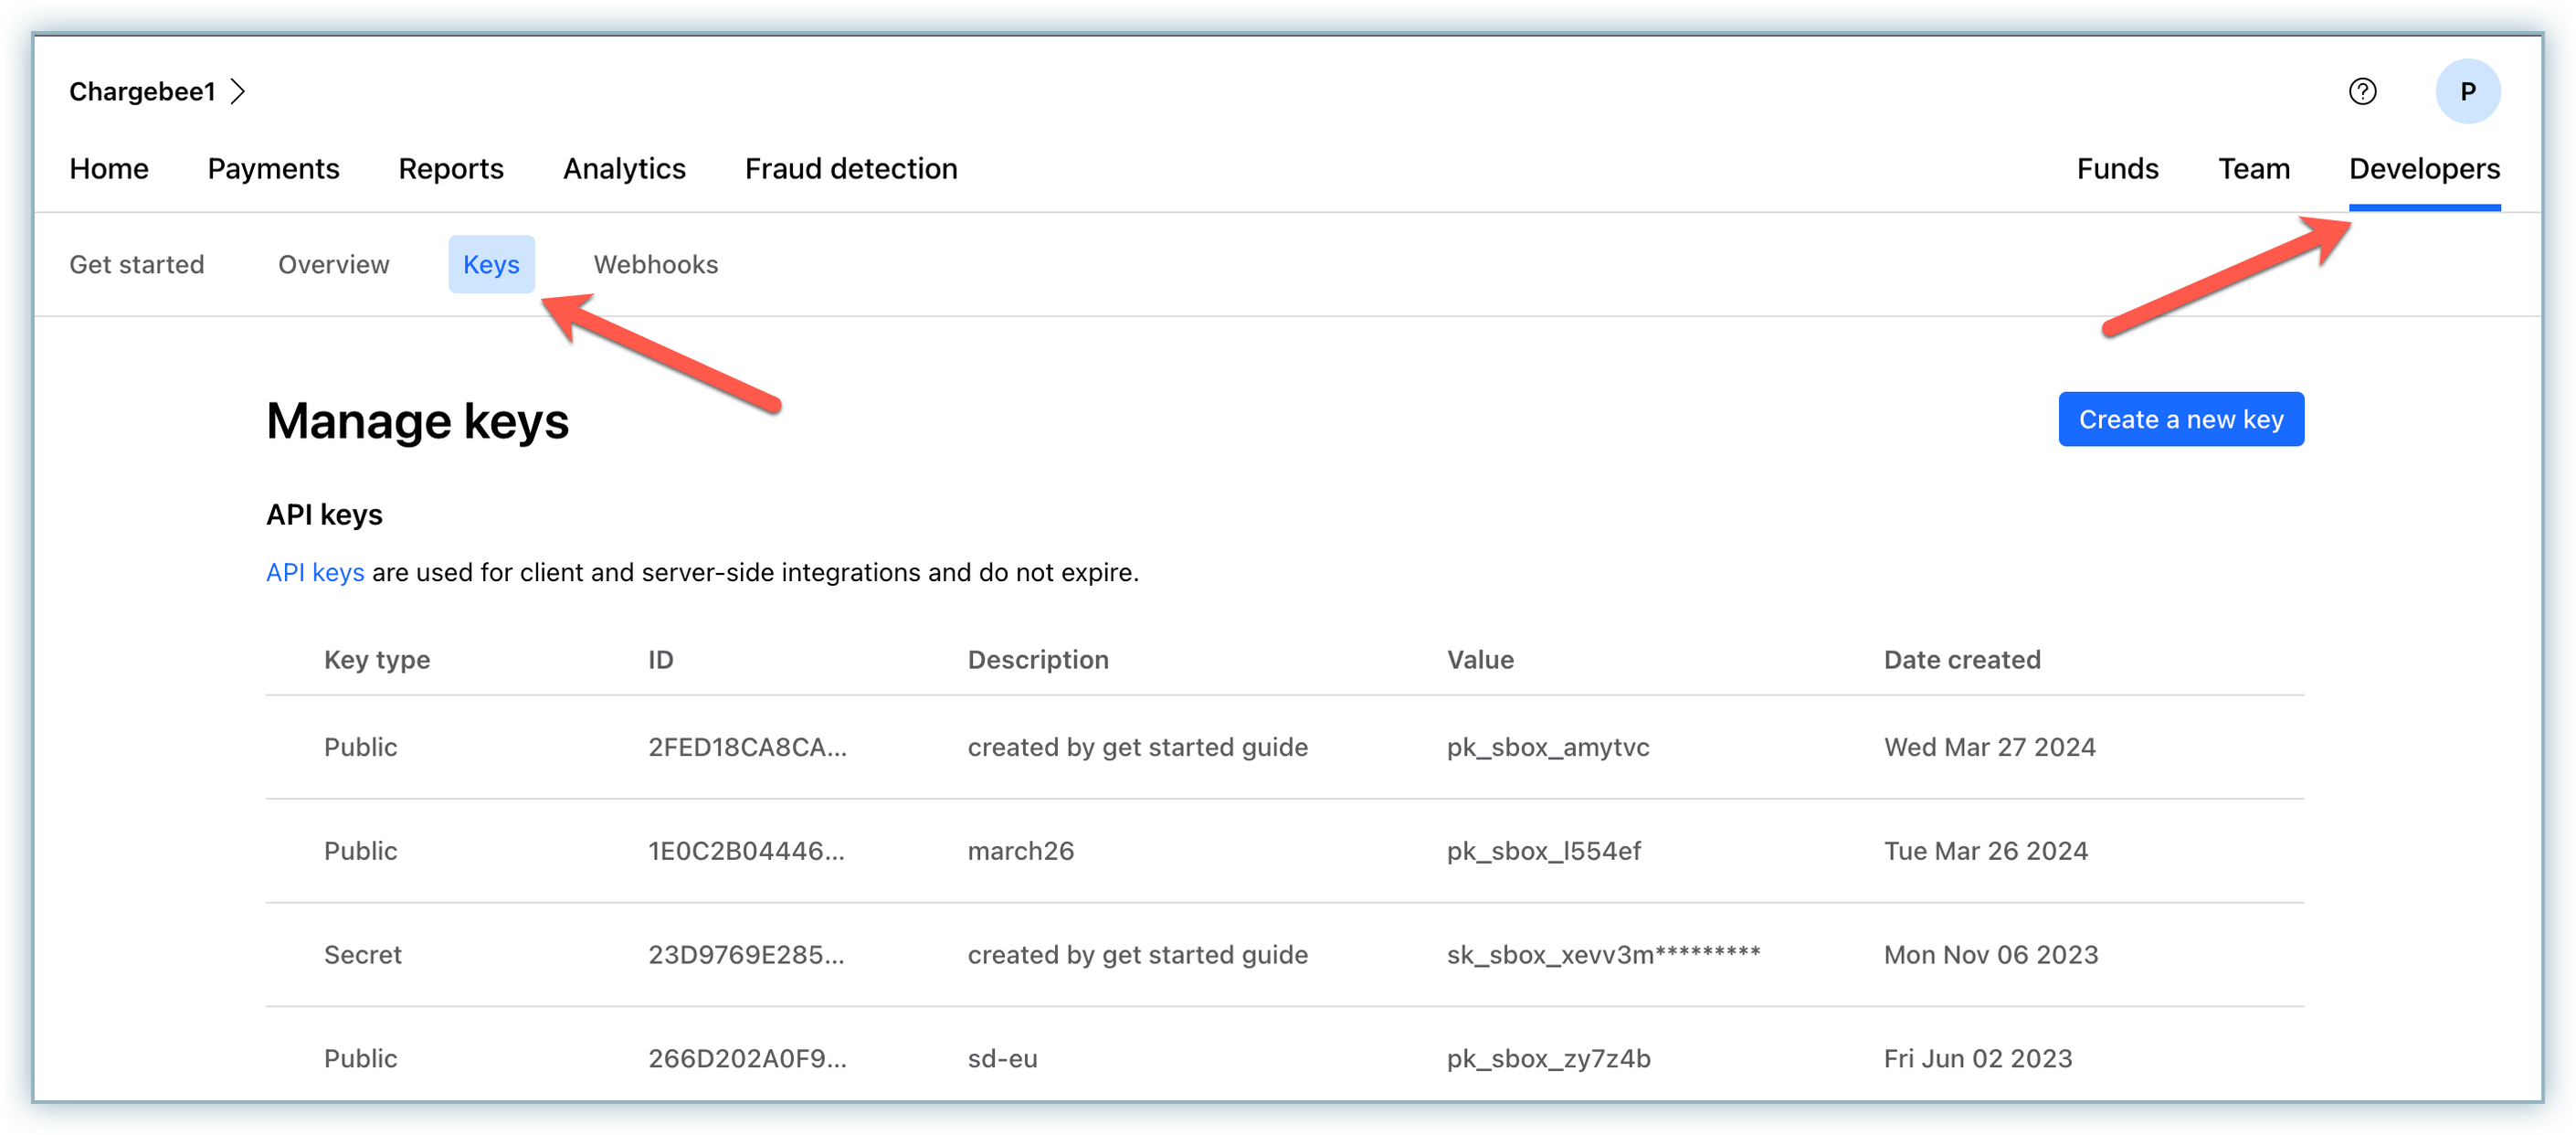Select the Developers tab
This screenshot has height=1135, width=2576.
tap(2424, 169)
